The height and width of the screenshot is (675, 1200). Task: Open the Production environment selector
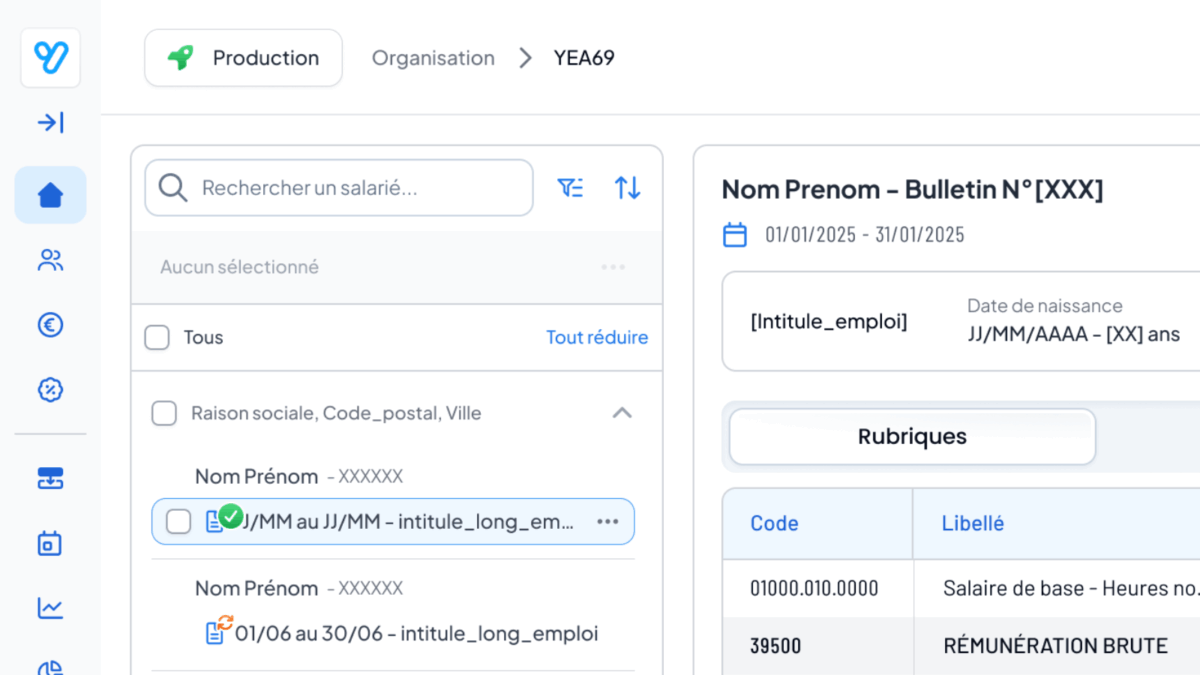click(x=243, y=58)
